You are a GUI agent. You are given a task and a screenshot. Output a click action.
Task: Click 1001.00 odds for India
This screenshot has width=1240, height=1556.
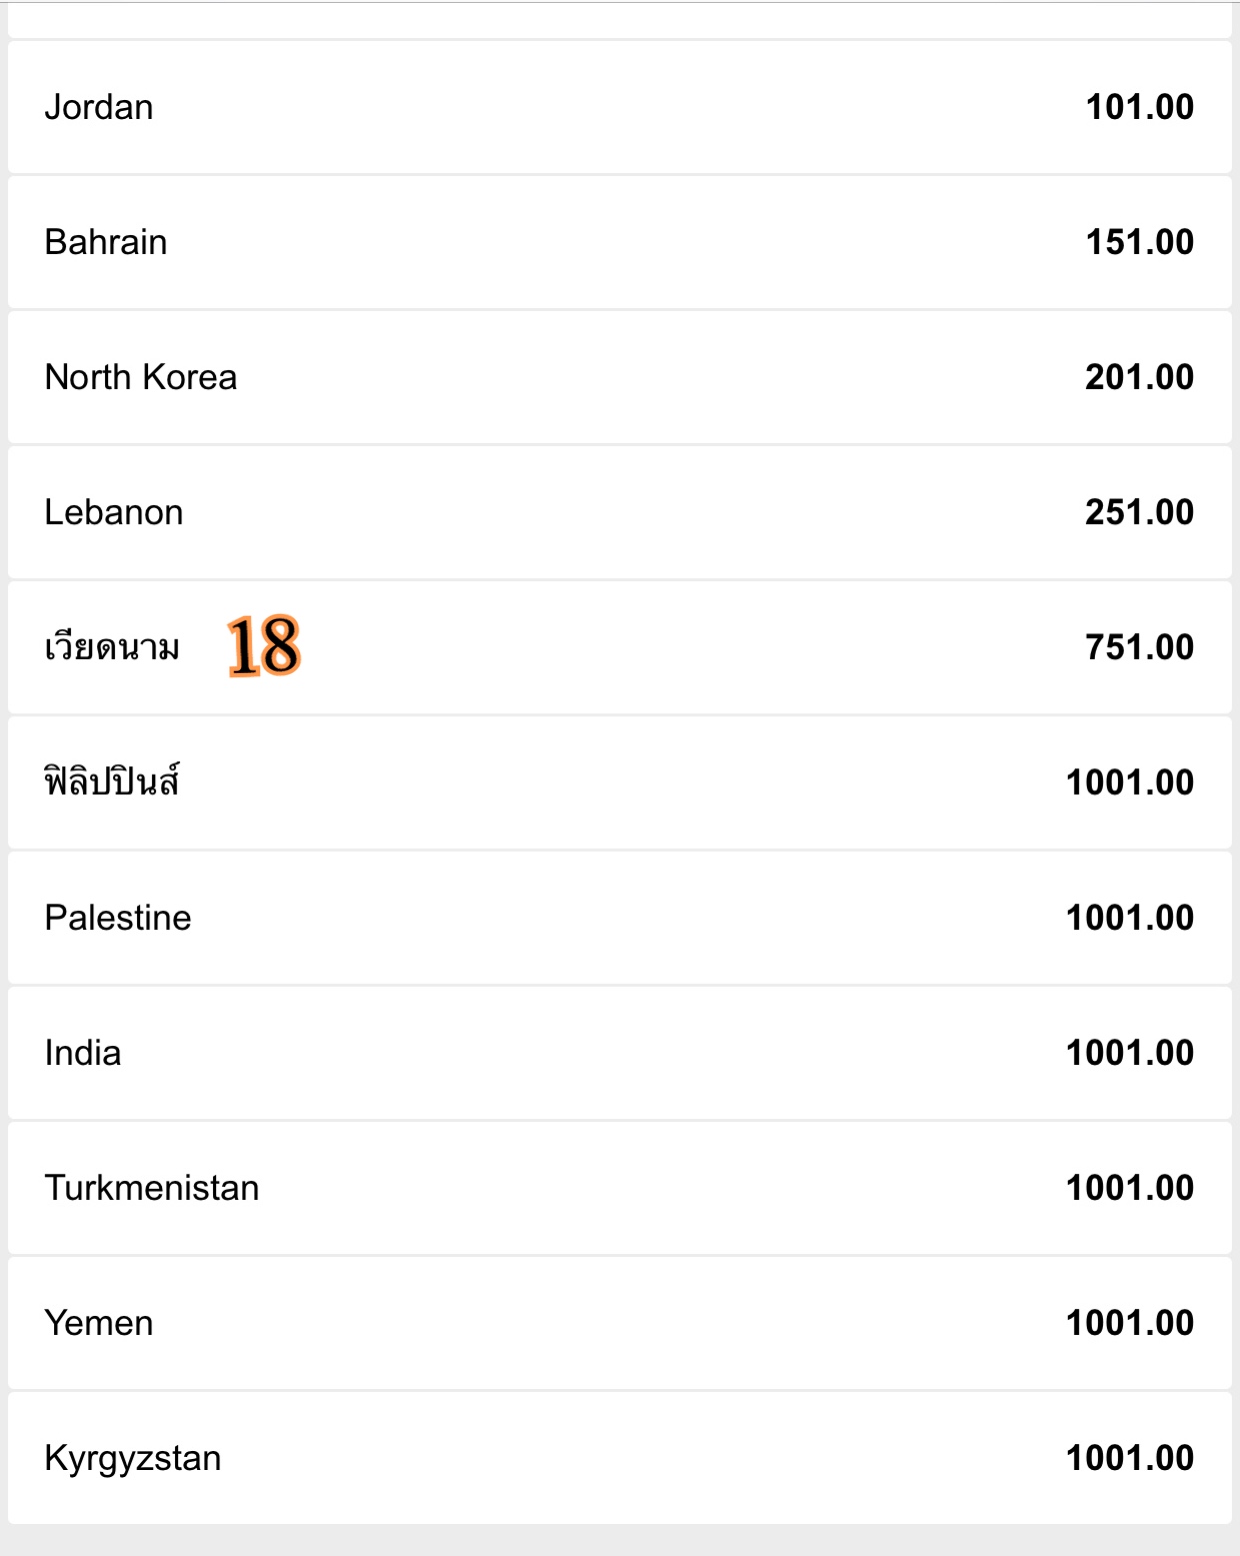1130,1053
